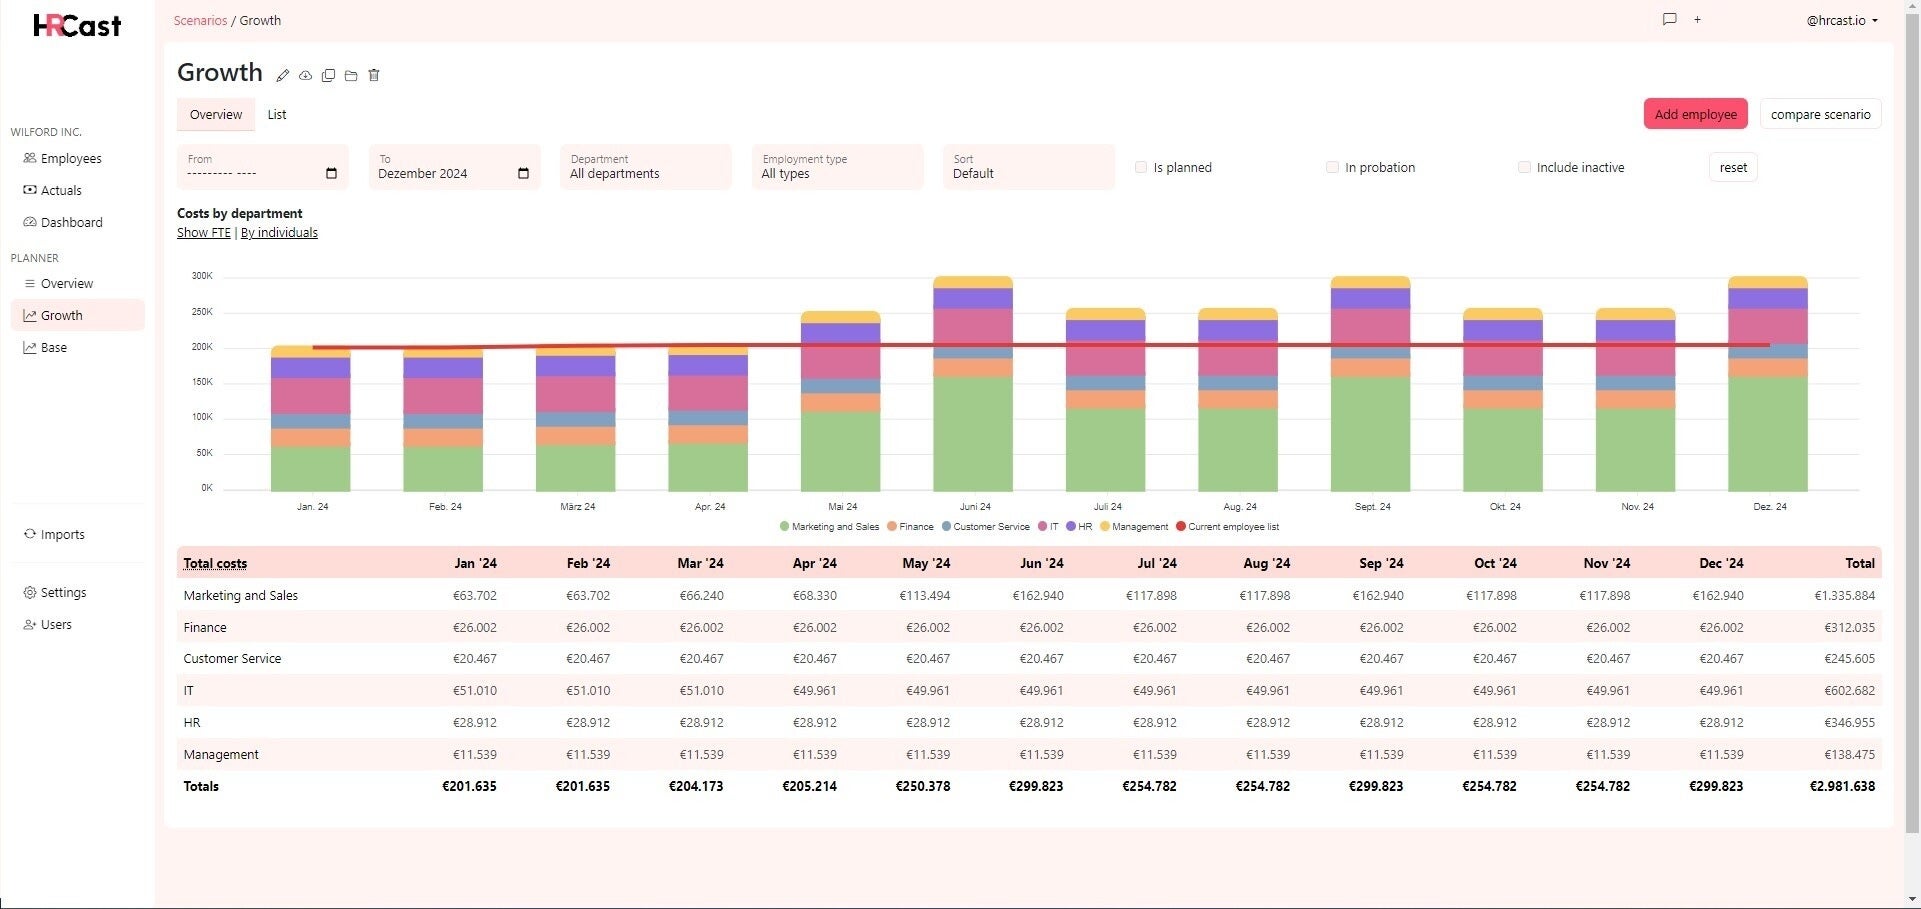The width and height of the screenshot is (1921, 909).
Task: Click the plus icon in top bar
Action: [1697, 20]
